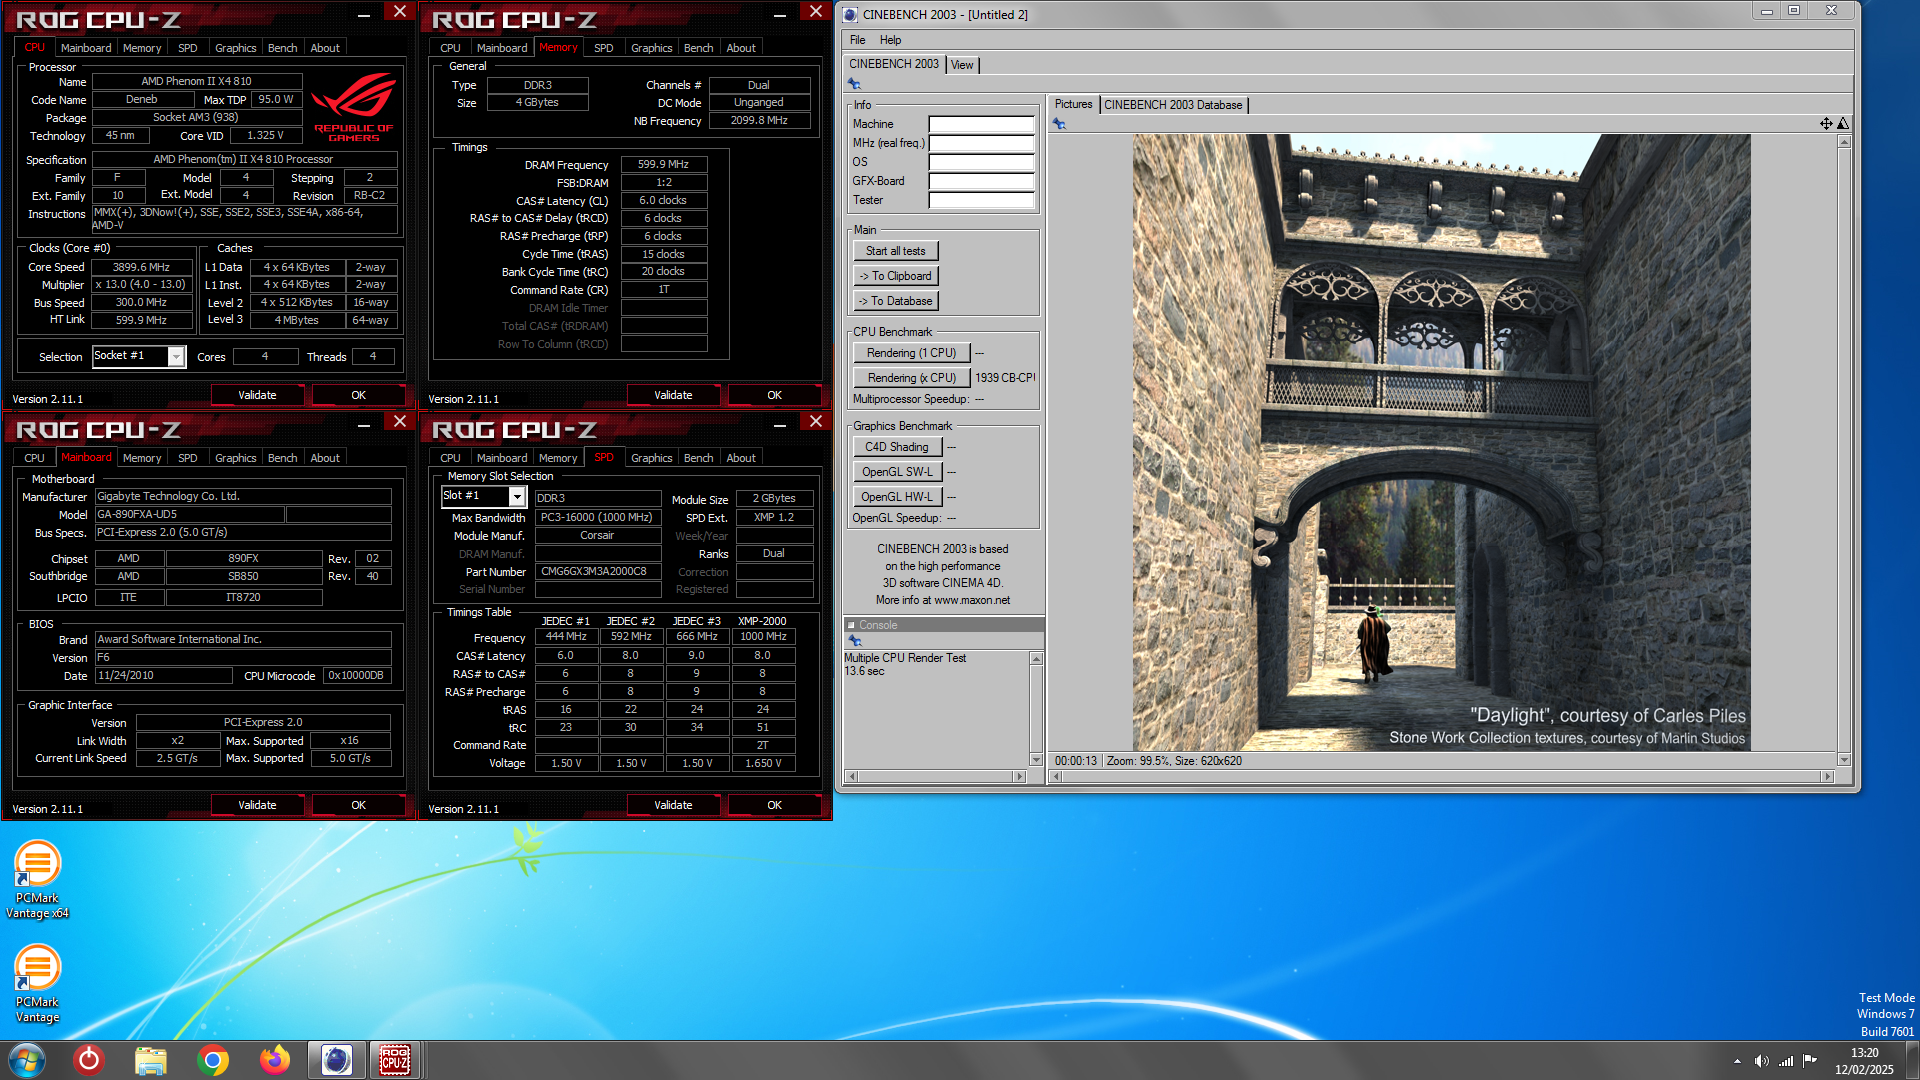Click Start all tests button

point(896,251)
